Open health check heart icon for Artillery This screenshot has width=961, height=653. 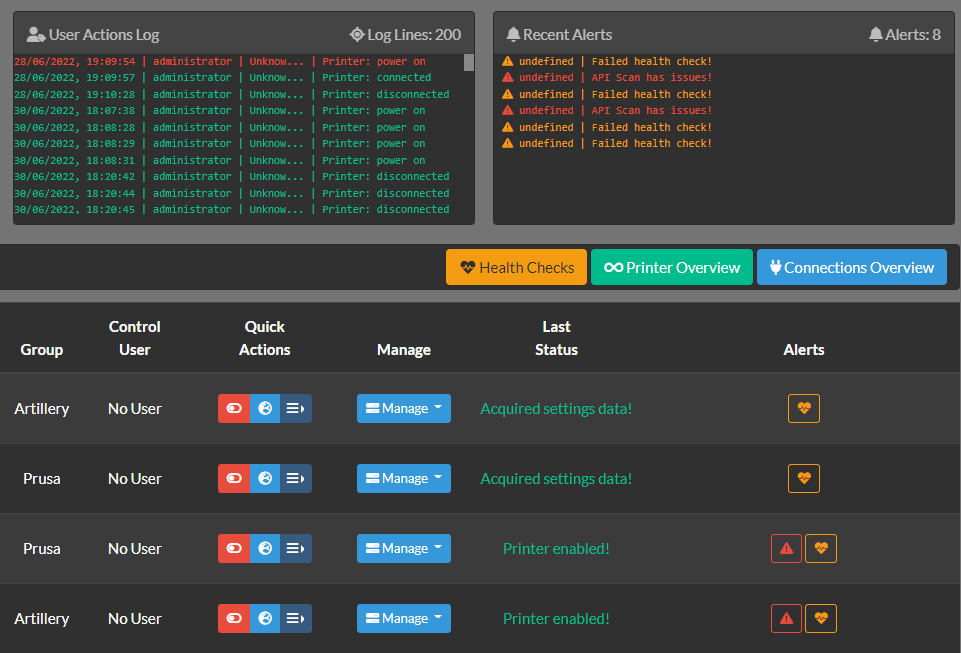pyautogui.click(x=804, y=408)
